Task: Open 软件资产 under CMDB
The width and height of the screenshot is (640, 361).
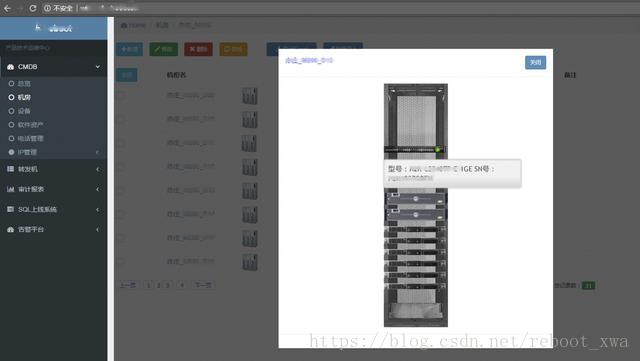Action: pyautogui.click(x=30, y=125)
